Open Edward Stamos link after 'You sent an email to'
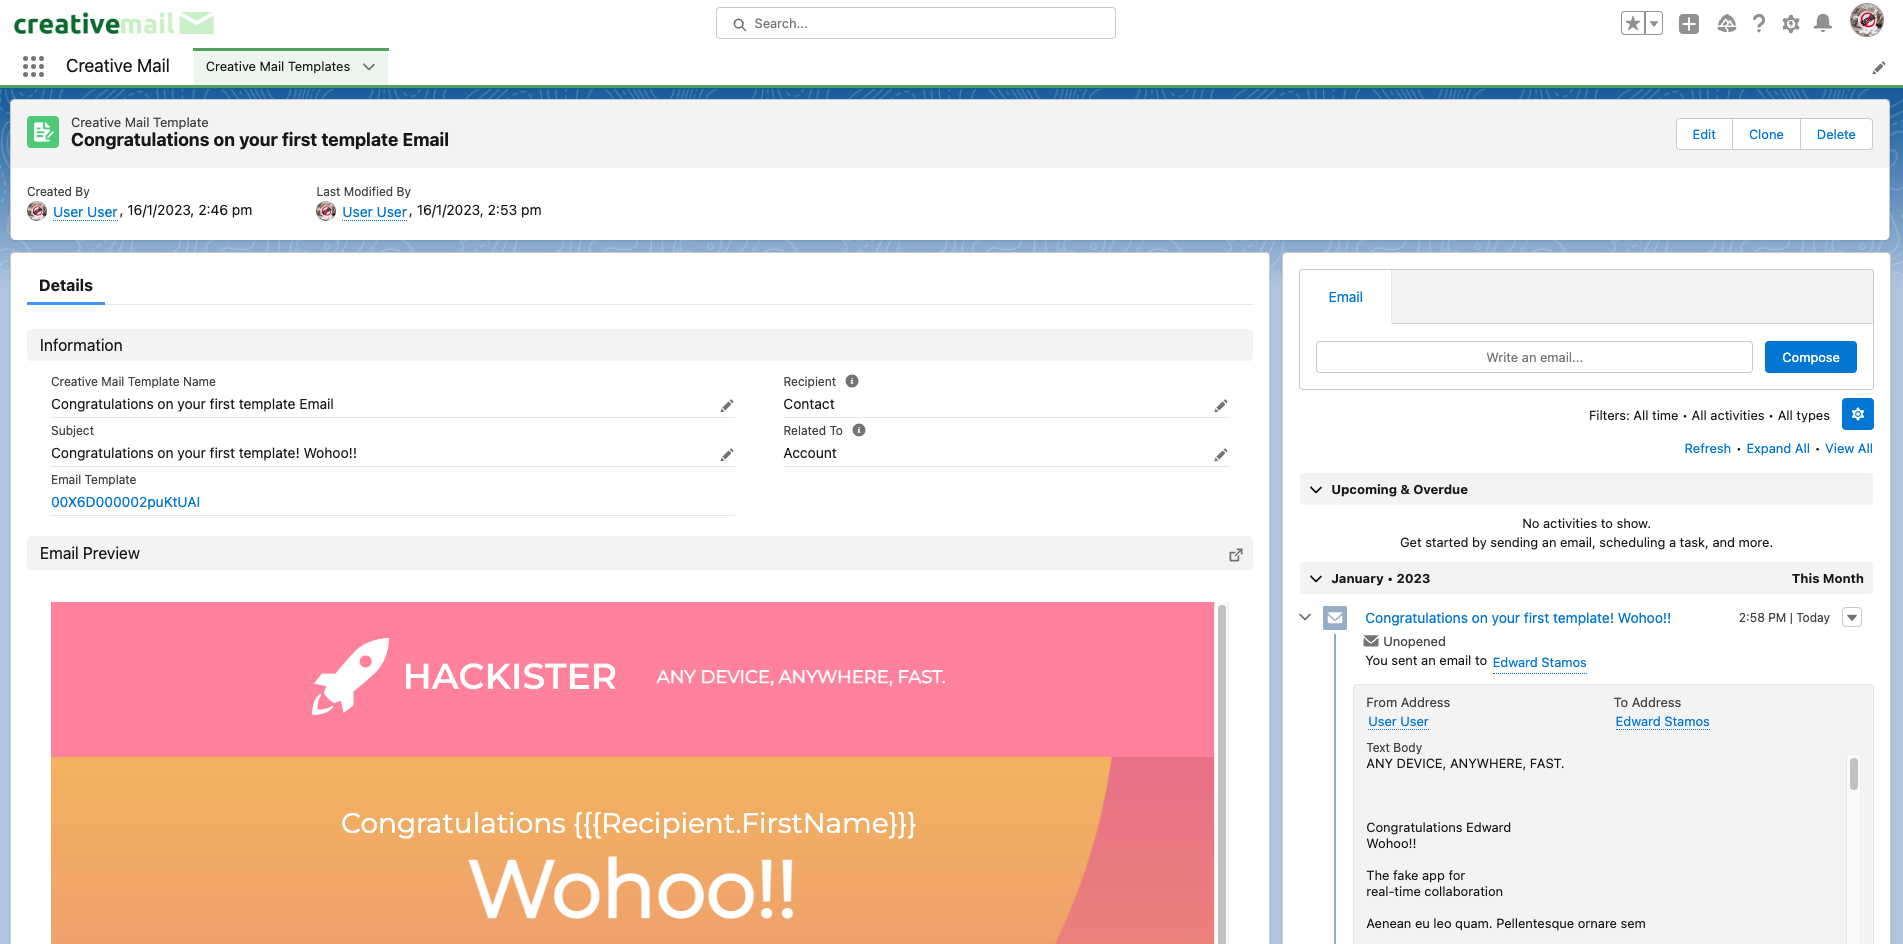This screenshot has height=944, width=1903. coord(1539,663)
